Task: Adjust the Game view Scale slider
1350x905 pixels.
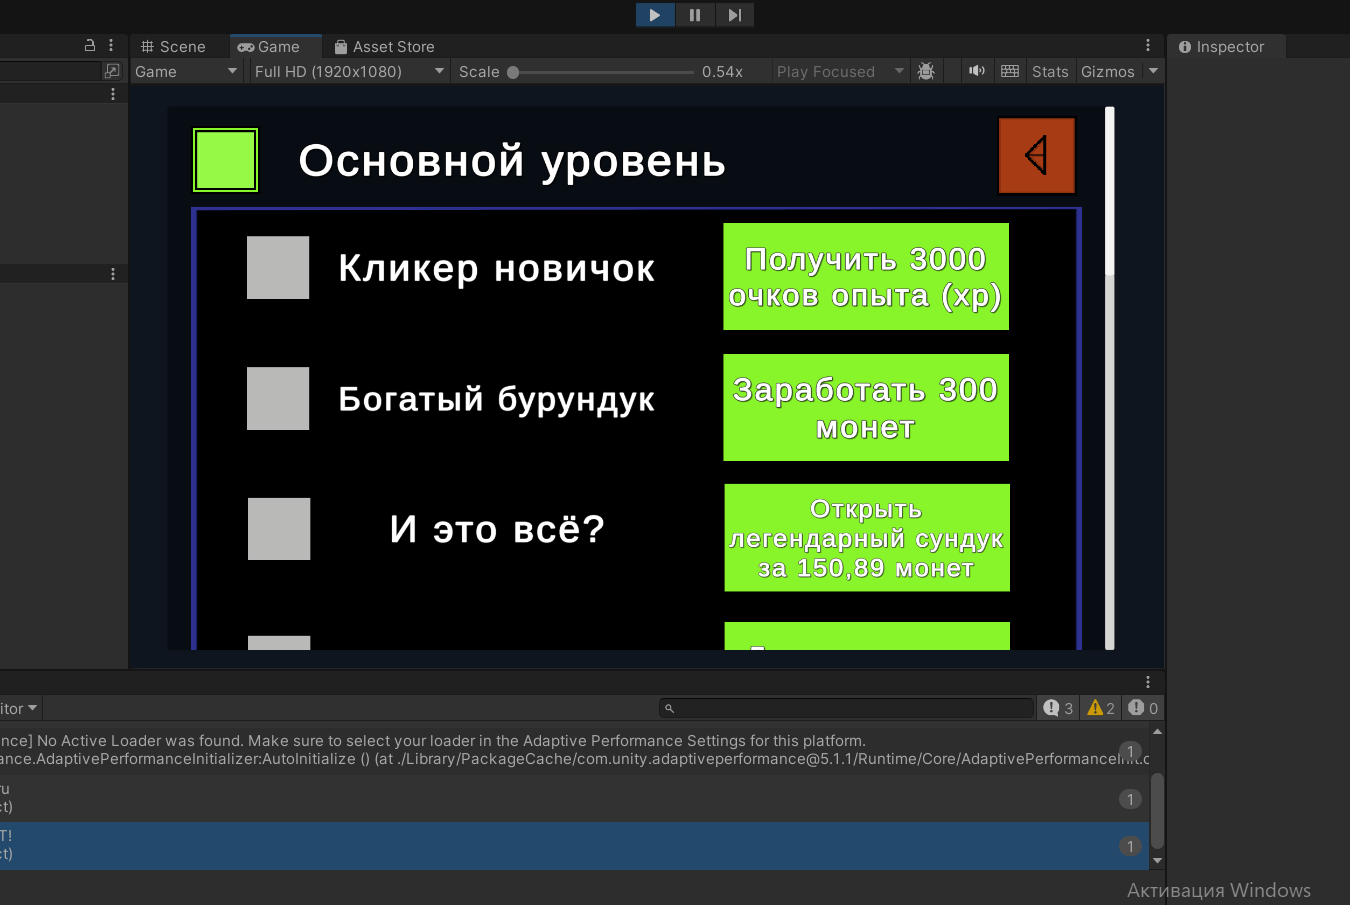Action: point(512,71)
